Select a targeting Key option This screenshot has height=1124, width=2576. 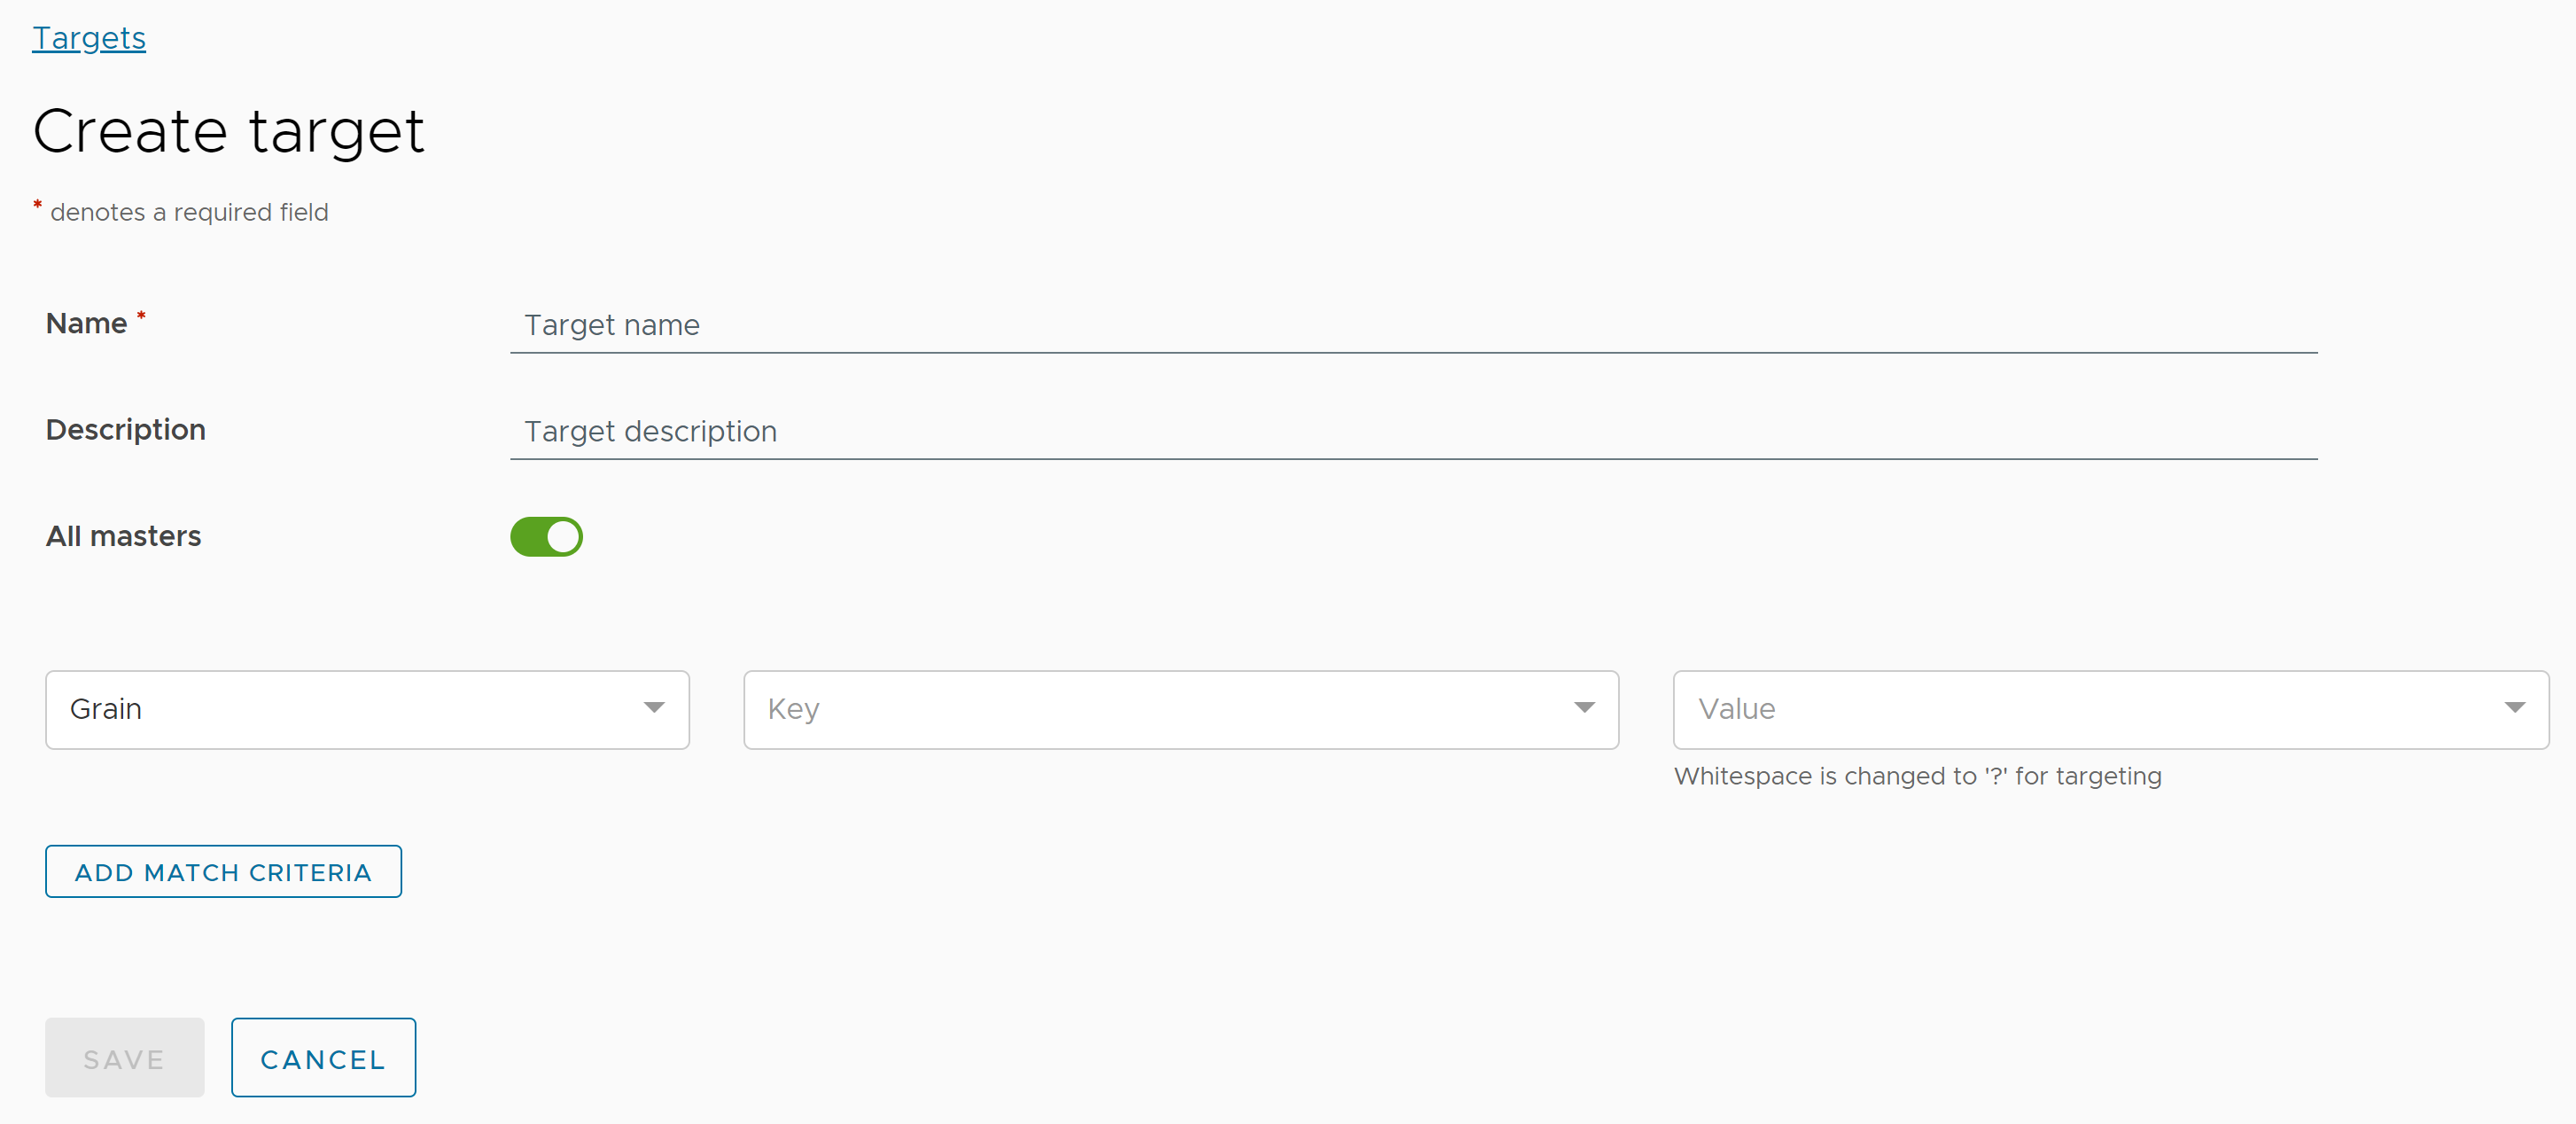1181,710
